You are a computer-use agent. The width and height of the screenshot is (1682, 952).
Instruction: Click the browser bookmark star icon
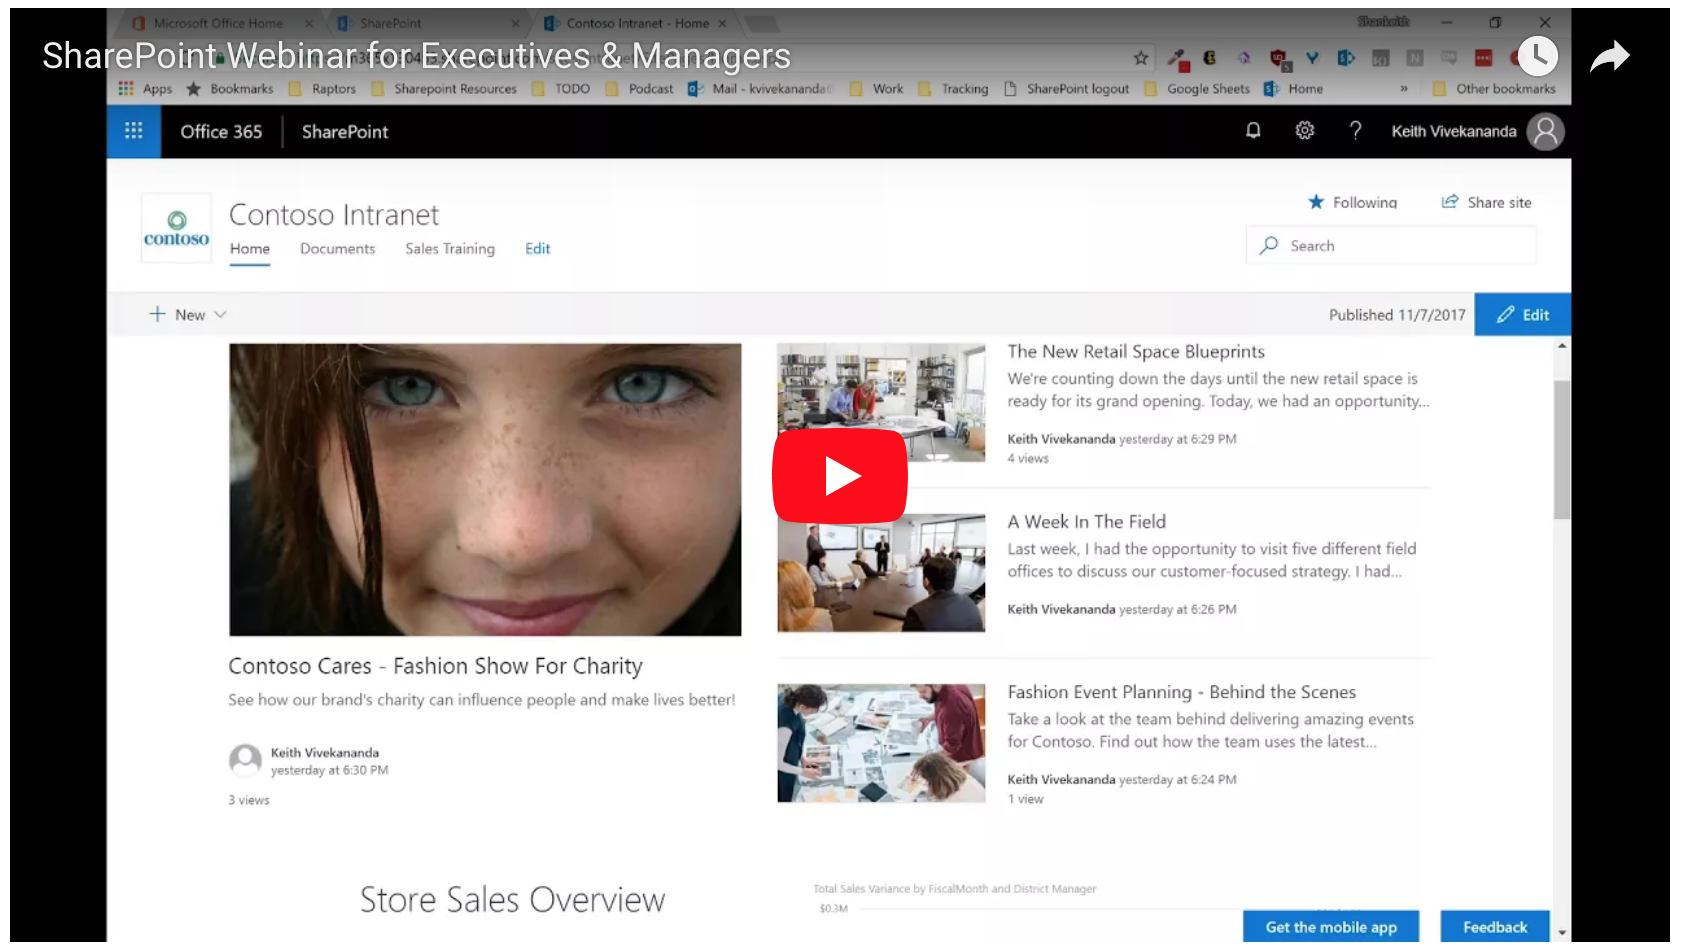tap(1141, 58)
